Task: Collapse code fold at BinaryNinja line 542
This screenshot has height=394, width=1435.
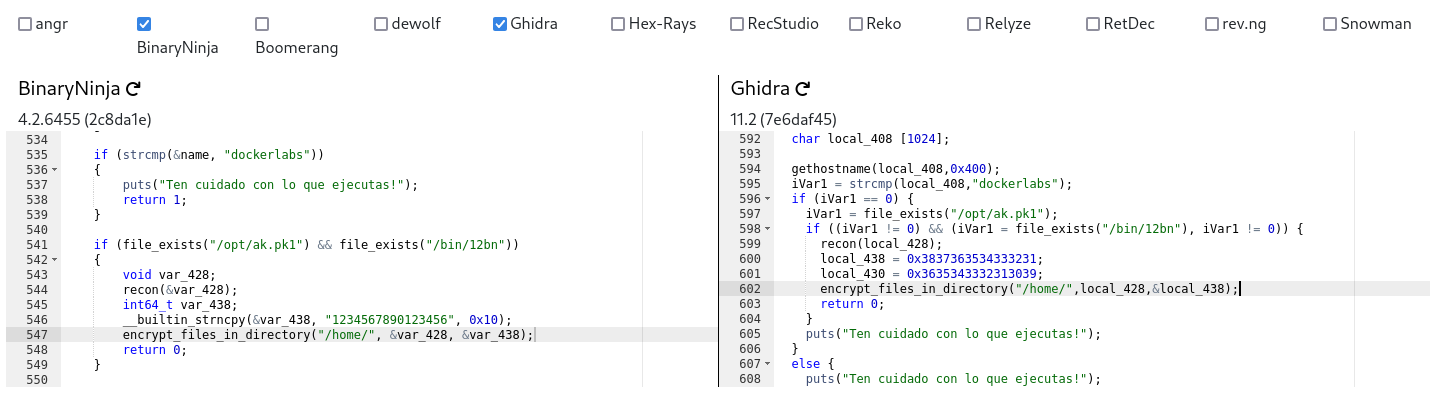Action: coord(54,260)
